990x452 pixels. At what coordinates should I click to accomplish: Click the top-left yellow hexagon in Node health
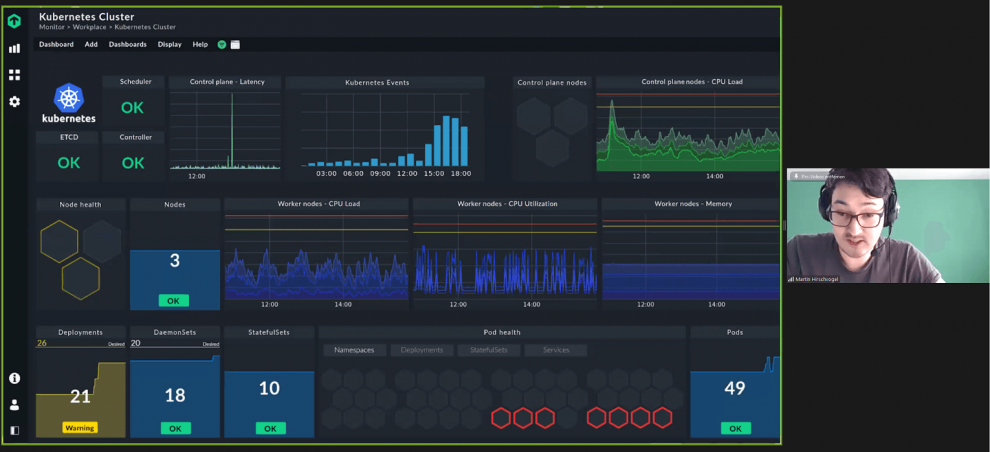click(x=59, y=241)
